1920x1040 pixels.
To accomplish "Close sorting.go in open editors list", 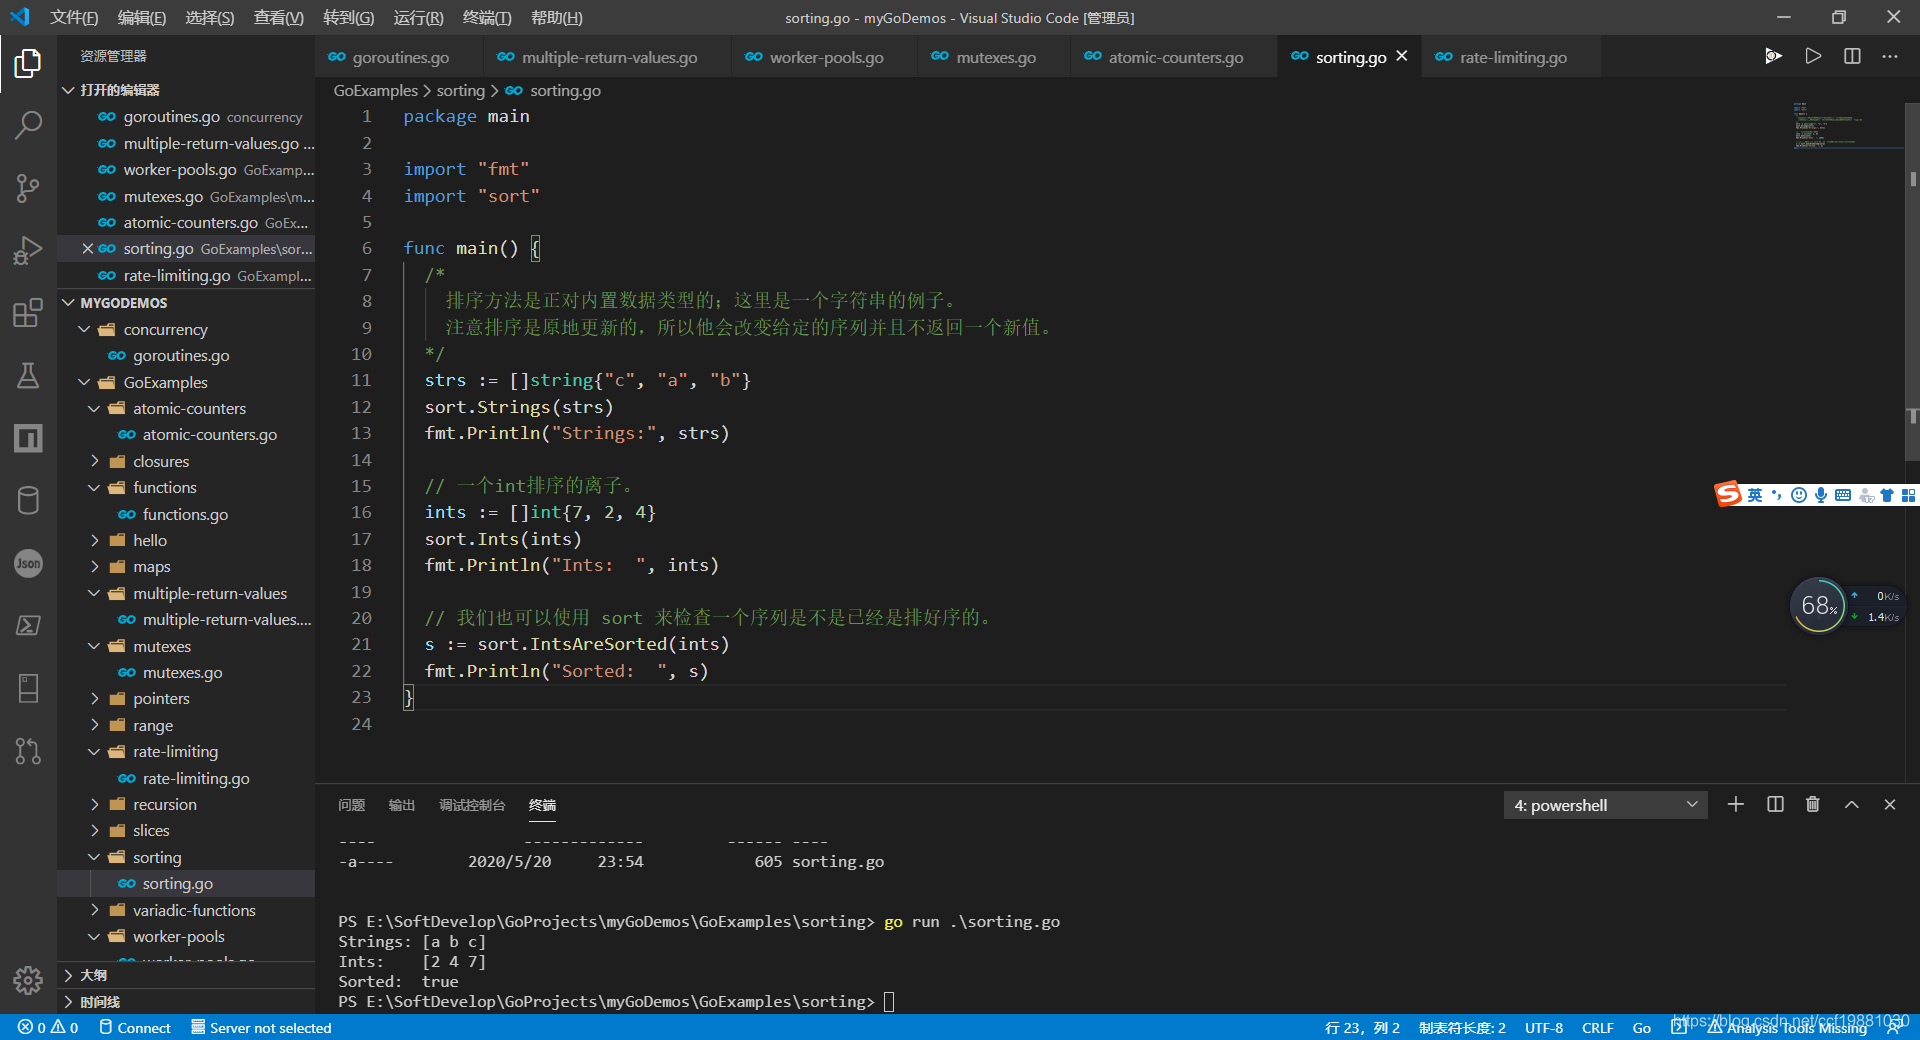I will click(x=87, y=249).
